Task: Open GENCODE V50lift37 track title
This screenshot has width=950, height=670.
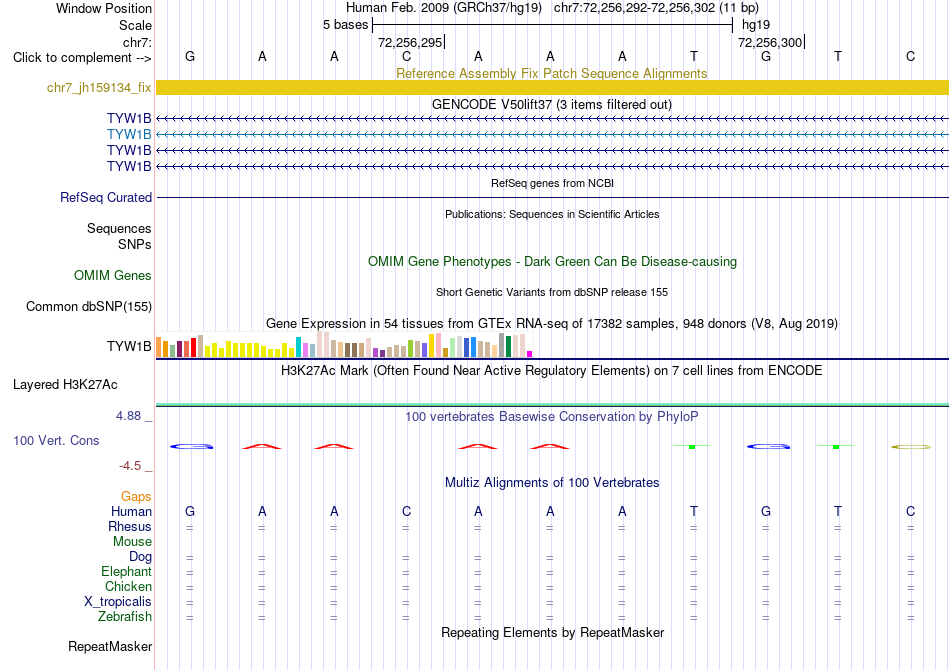Action: click(x=552, y=105)
